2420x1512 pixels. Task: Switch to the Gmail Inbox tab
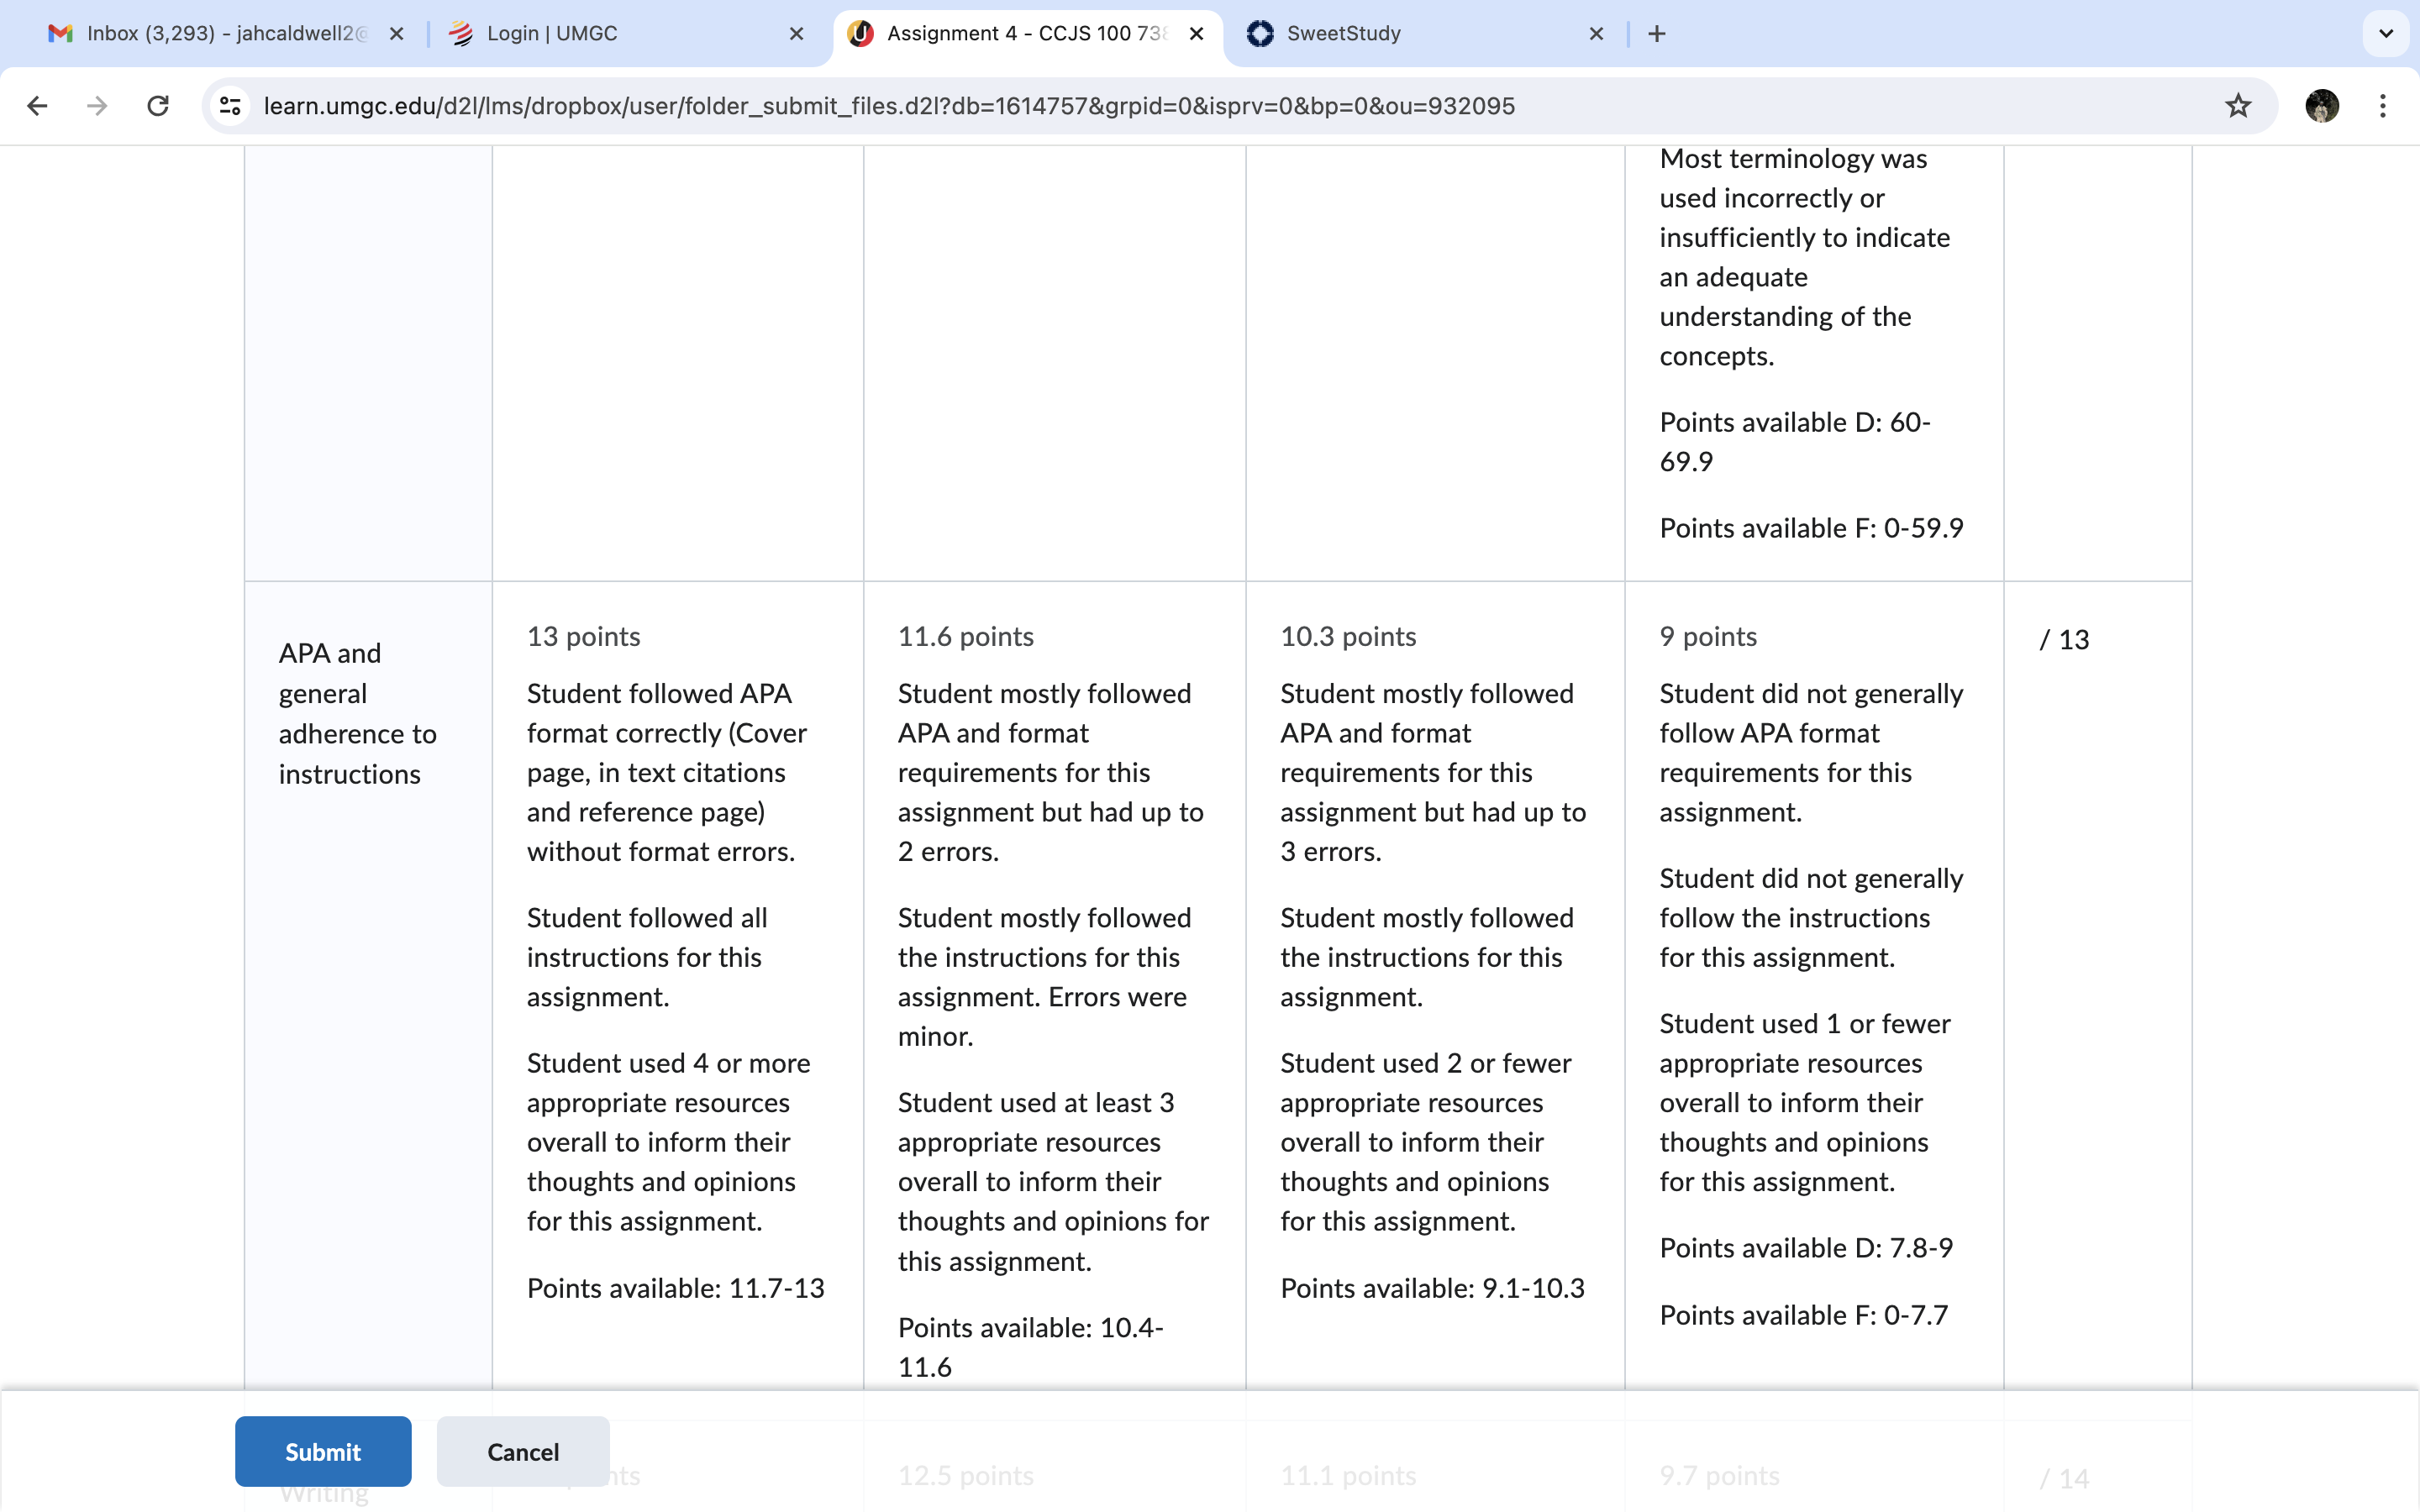click(225, 34)
